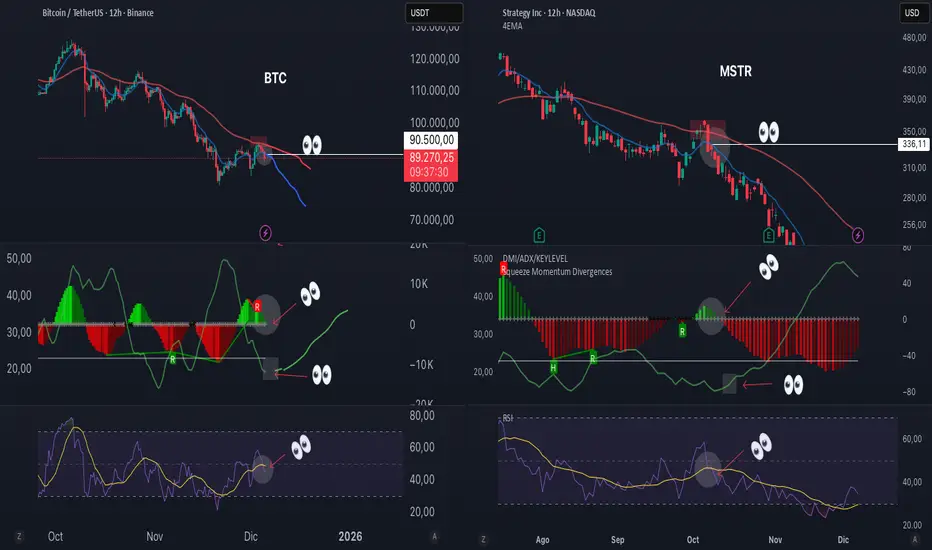
Task: Select the Squeeze Momentum Divergences label
Action: click(x=557, y=272)
